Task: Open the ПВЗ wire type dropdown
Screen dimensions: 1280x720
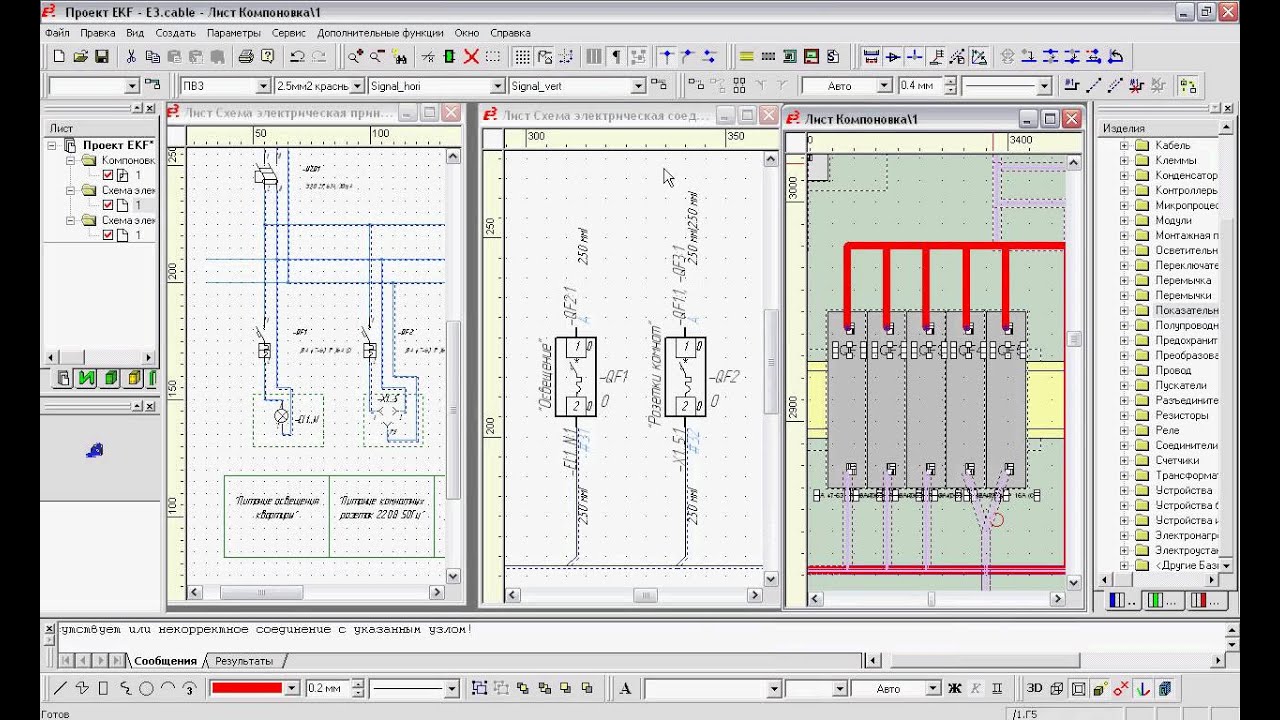Action: click(x=263, y=86)
